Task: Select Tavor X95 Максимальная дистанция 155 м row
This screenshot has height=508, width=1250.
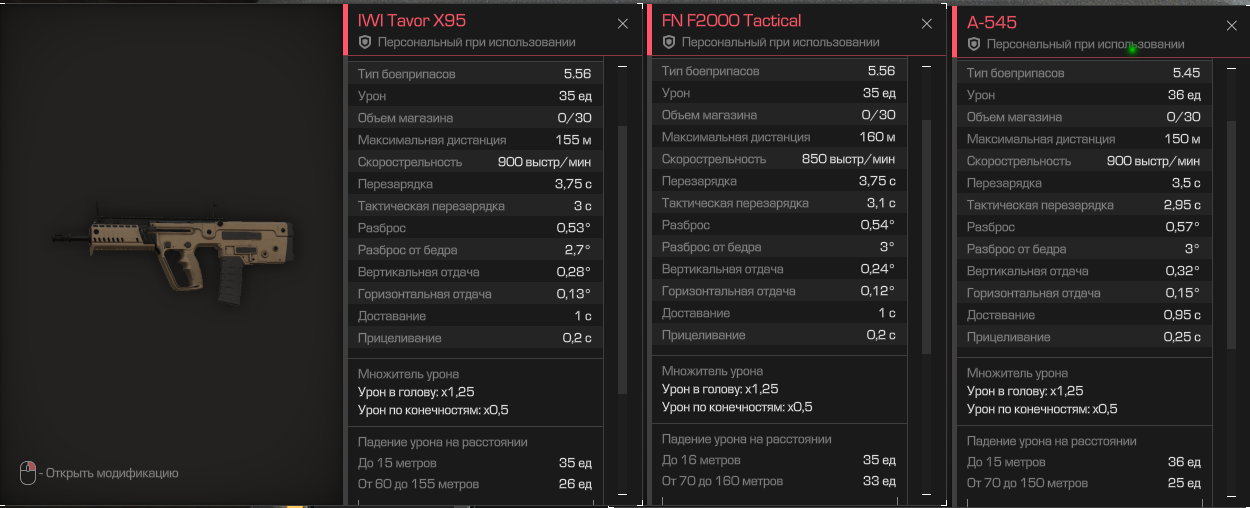Action: click(475, 140)
